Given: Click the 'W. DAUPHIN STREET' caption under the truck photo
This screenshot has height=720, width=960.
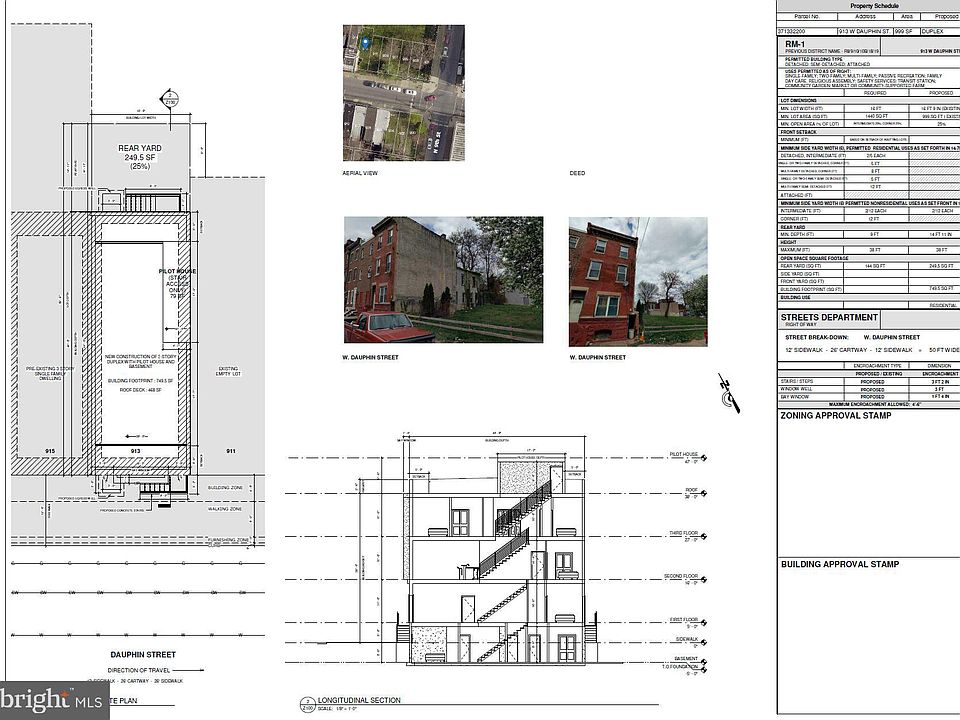Looking at the screenshot, I should (x=370, y=358).
